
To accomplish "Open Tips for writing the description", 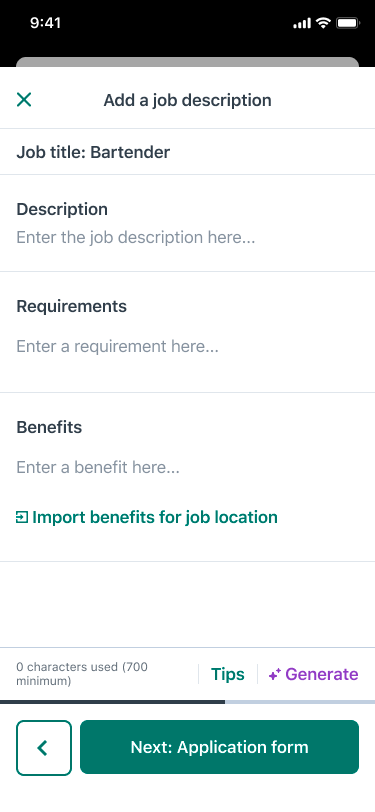I will 227,674.
